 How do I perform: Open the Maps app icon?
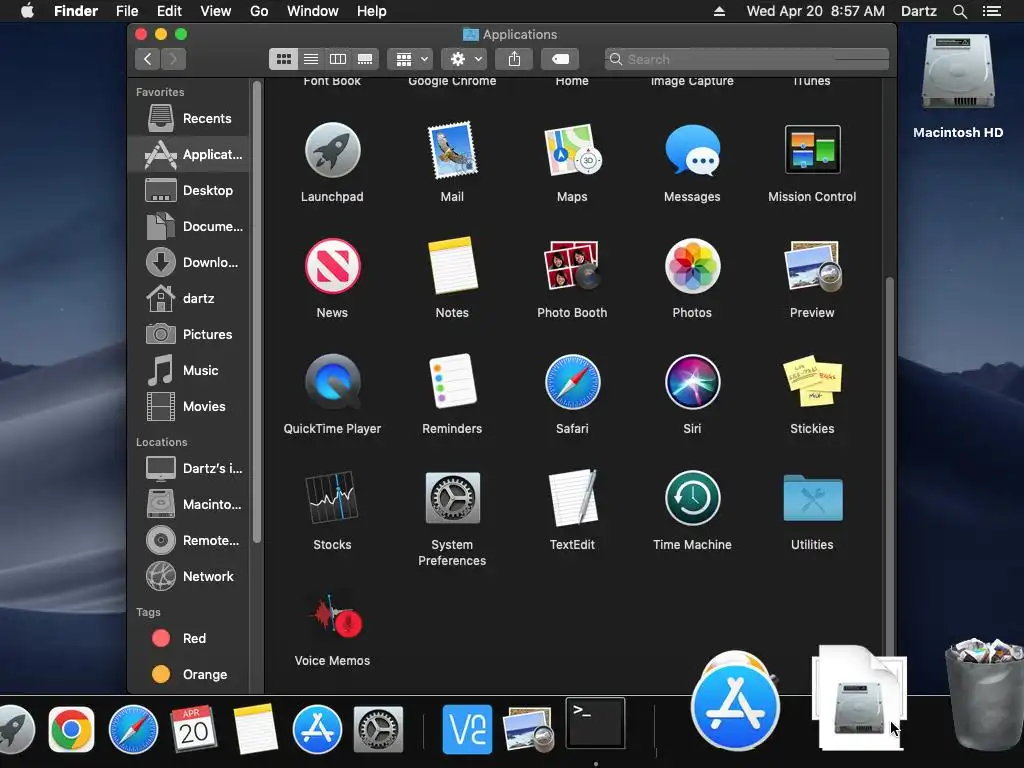point(572,151)
